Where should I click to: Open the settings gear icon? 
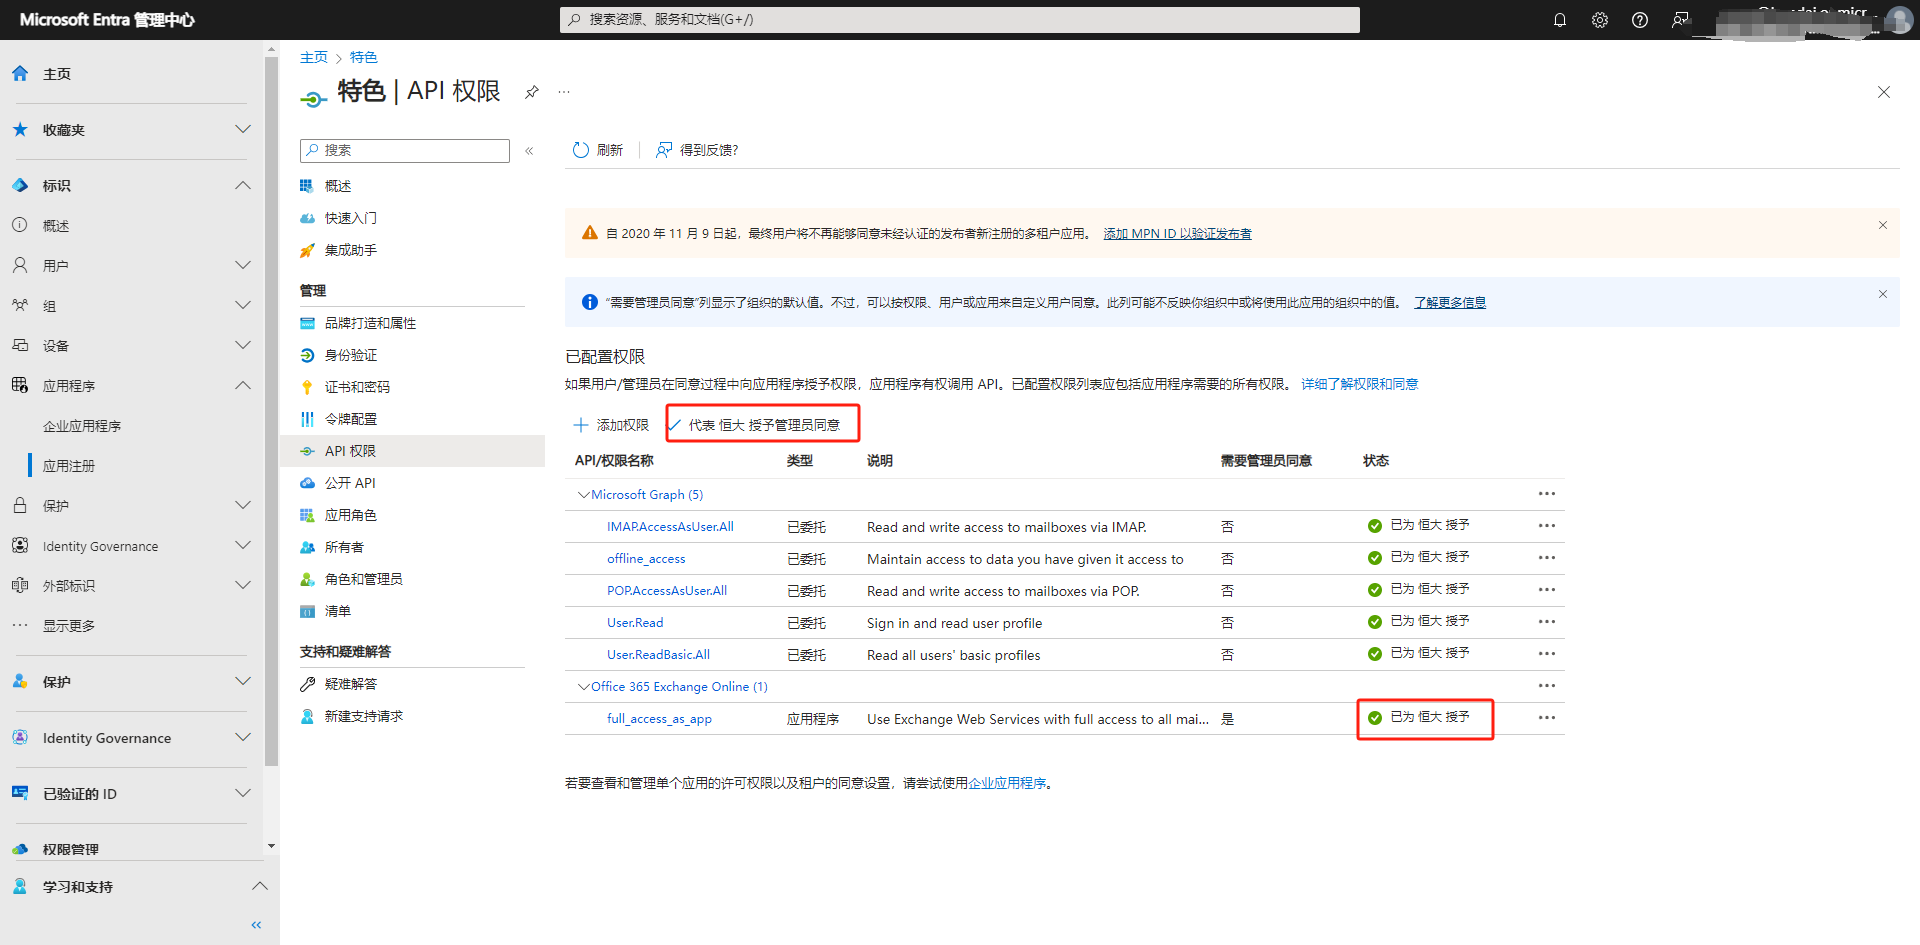(1600, 20)
